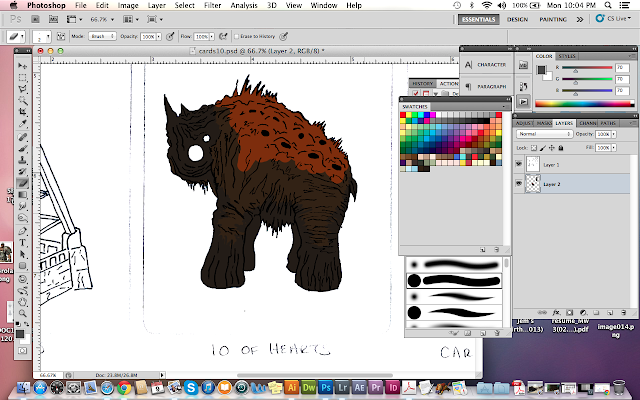Click the Quick Mask mode icon
The width and height of the screenshot is (640, 400).
point(22,351)
